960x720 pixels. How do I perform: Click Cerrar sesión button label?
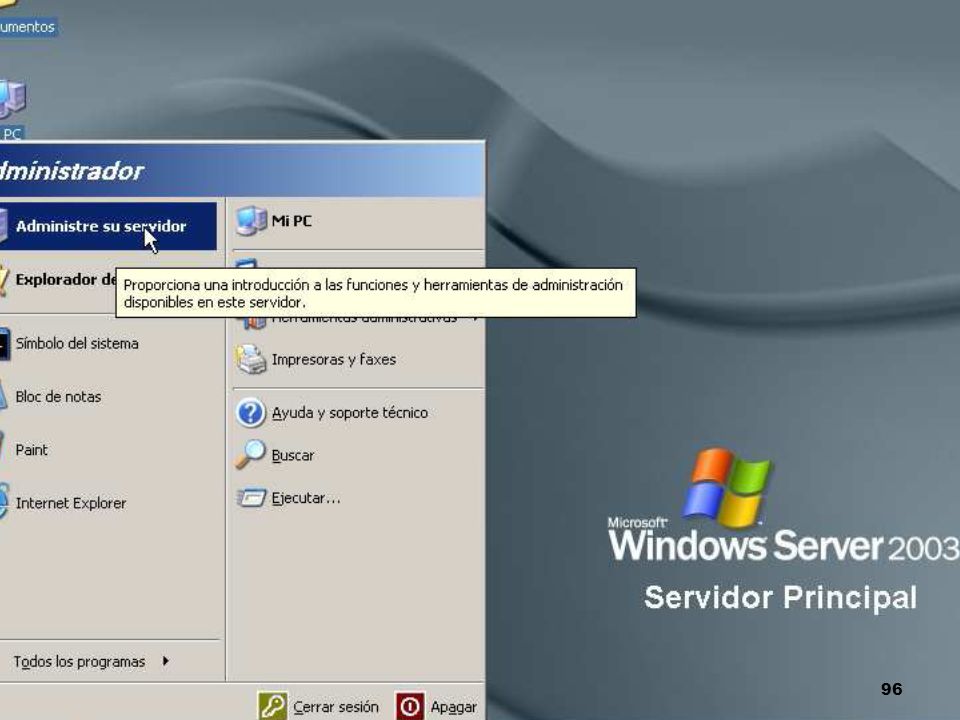[336, 707]
